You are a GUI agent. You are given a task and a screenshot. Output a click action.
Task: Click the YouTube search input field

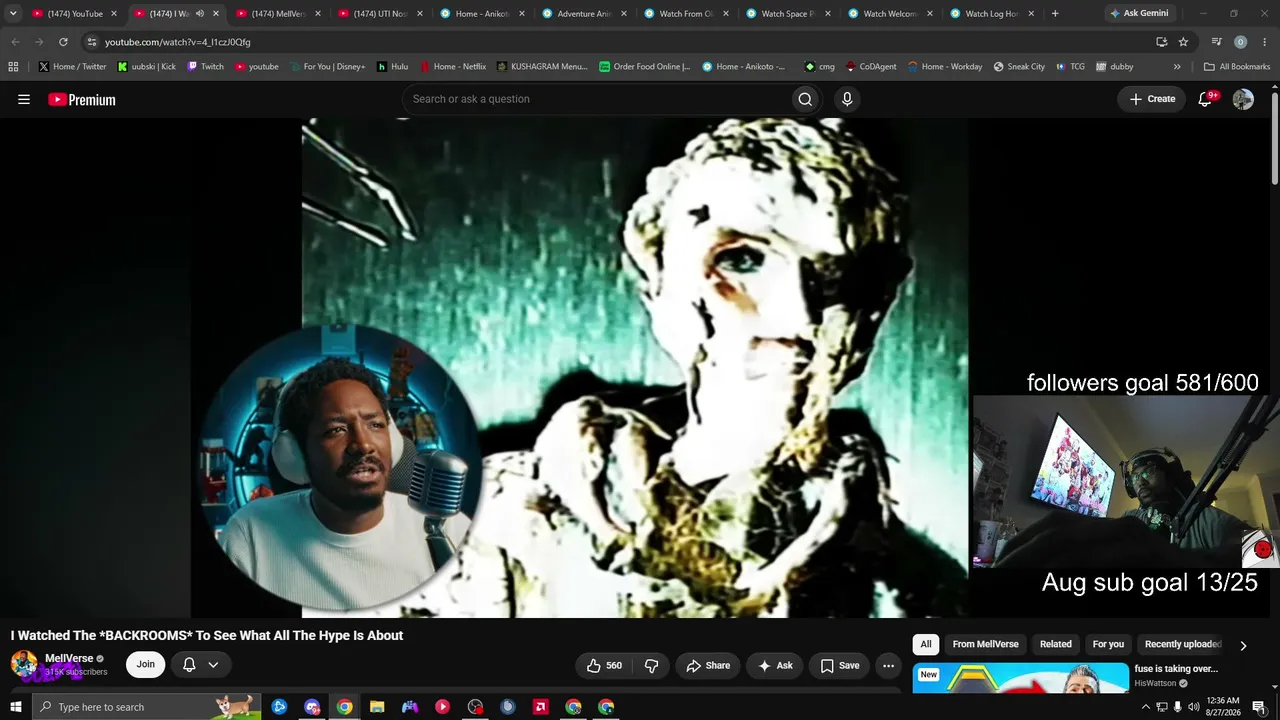tap(596, 99)
